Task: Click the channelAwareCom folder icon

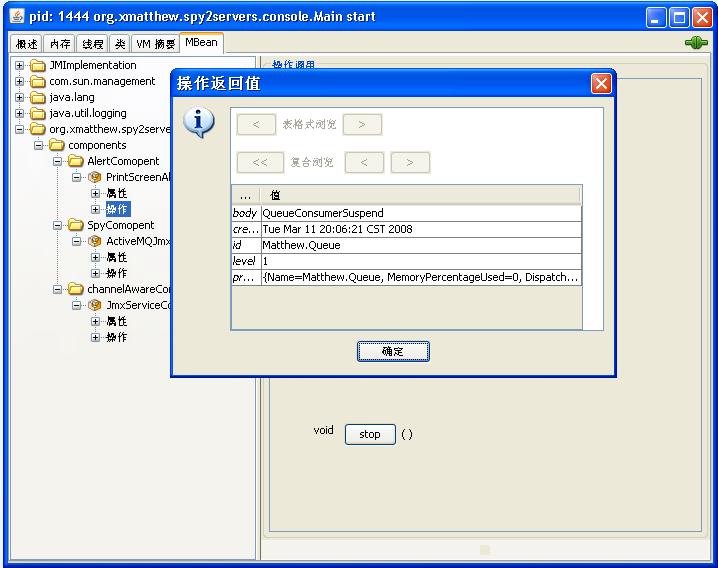Action: 76,289
